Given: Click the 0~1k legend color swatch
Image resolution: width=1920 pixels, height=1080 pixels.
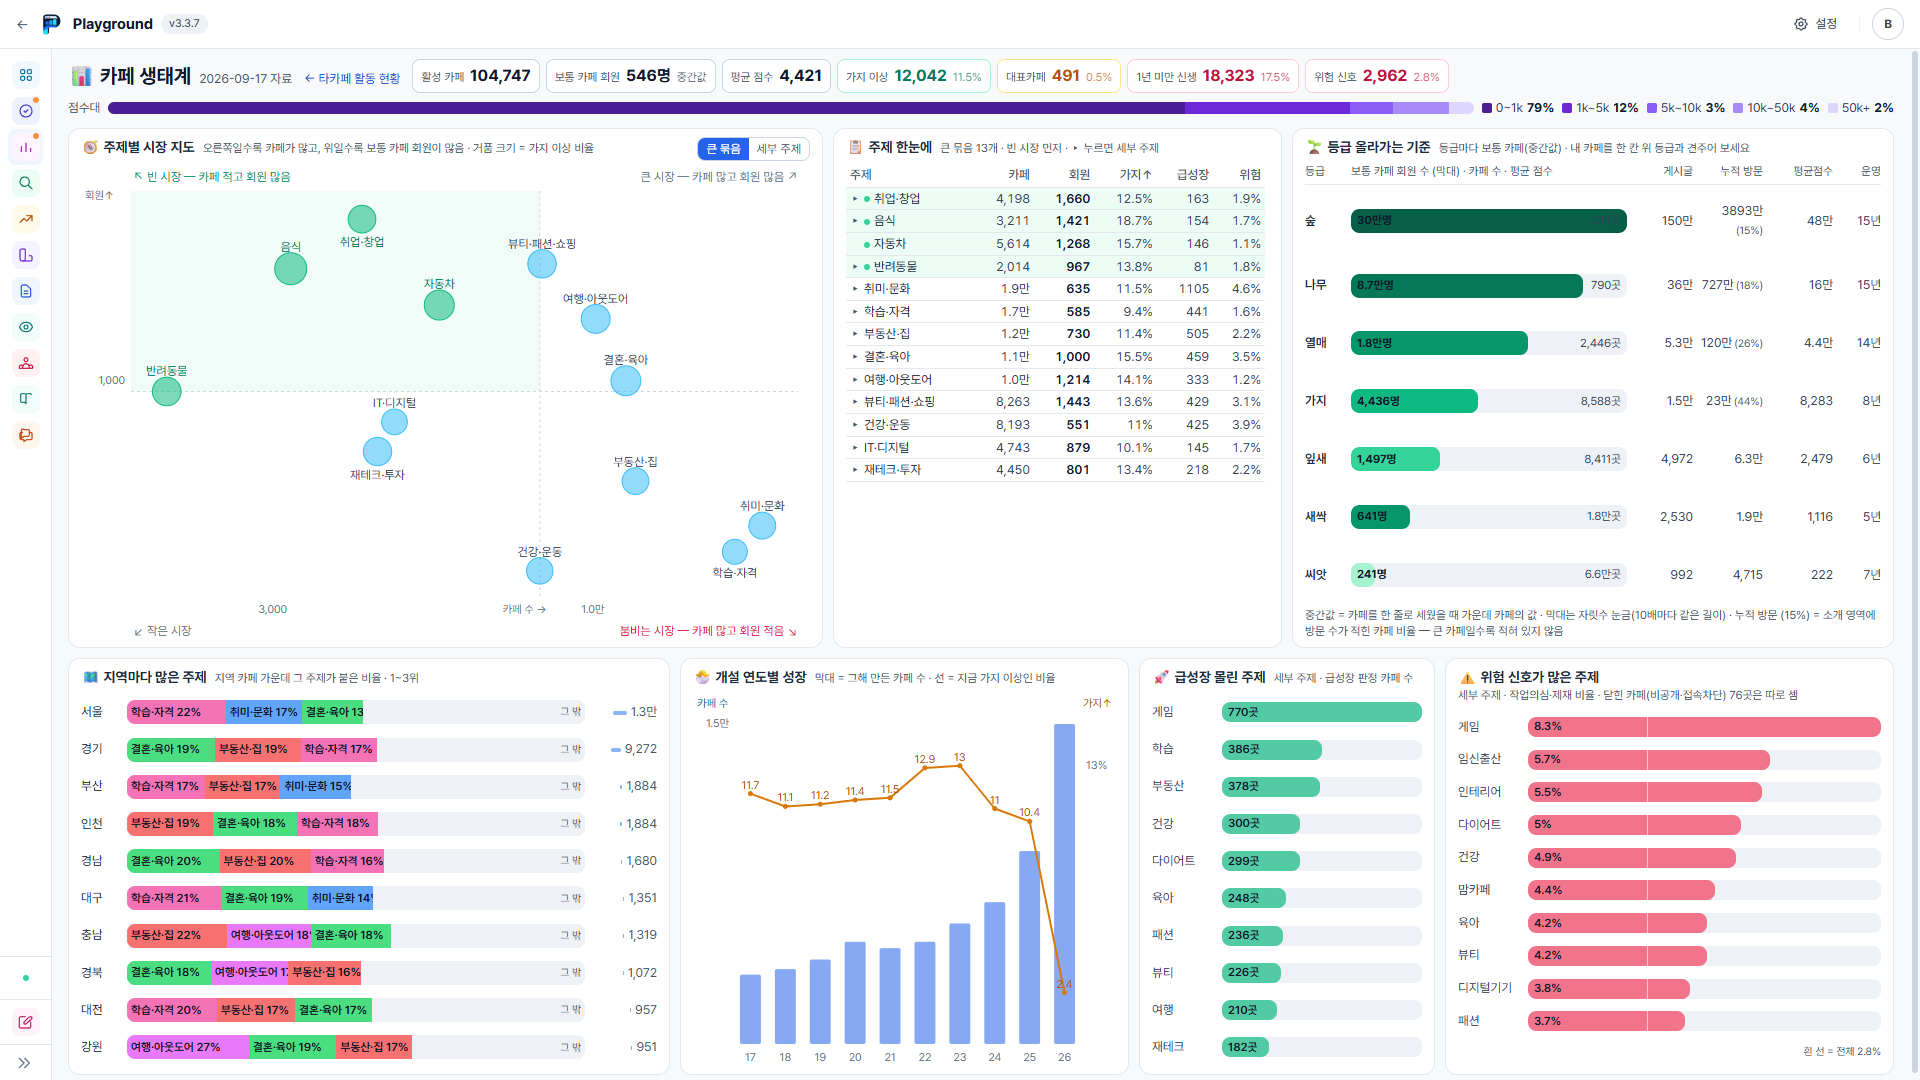Looking at the screenshot, I should coord(1487,108).
